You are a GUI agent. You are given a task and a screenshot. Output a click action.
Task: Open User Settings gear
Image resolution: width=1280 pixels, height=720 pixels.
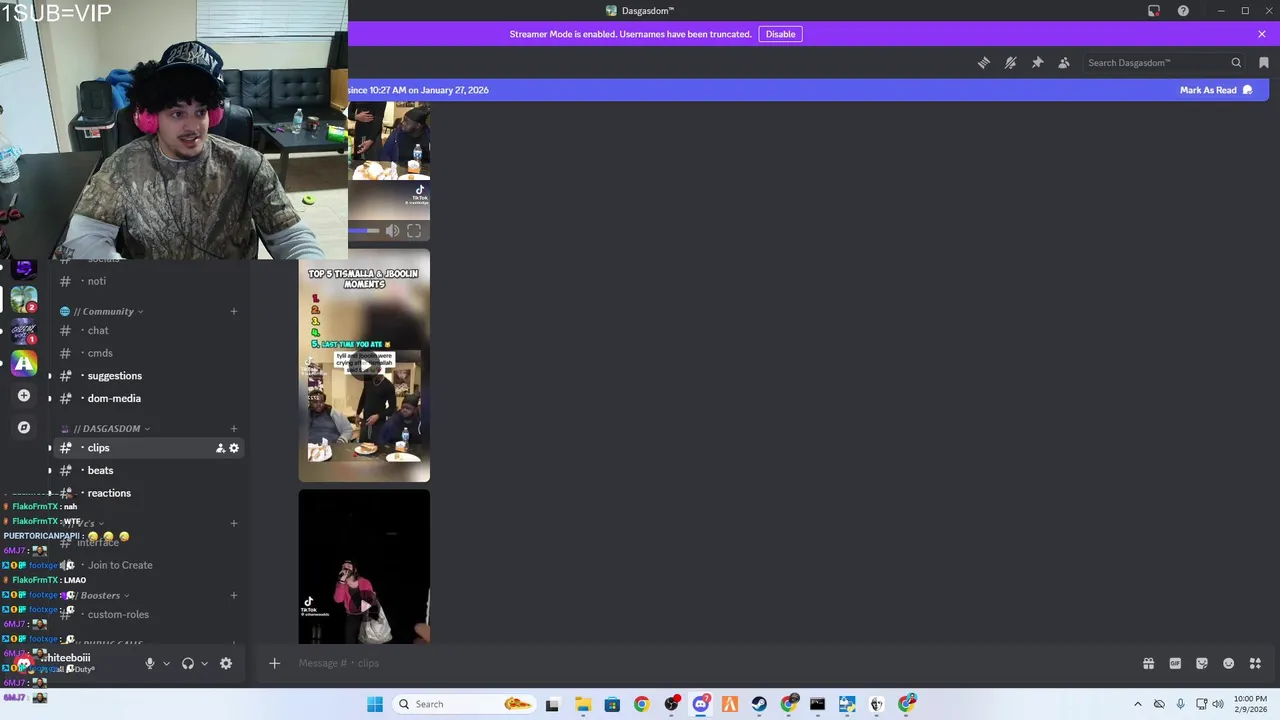tap(226, 663)
